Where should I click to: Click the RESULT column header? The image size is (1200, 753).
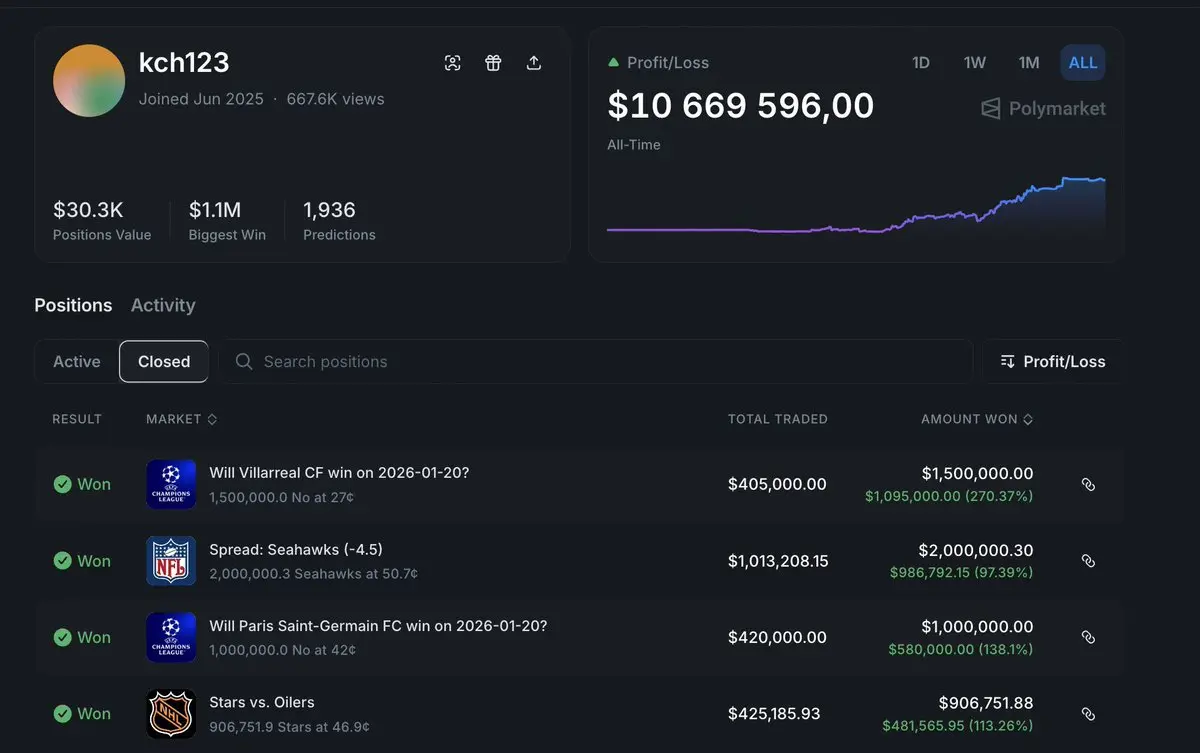click(77, 419)
